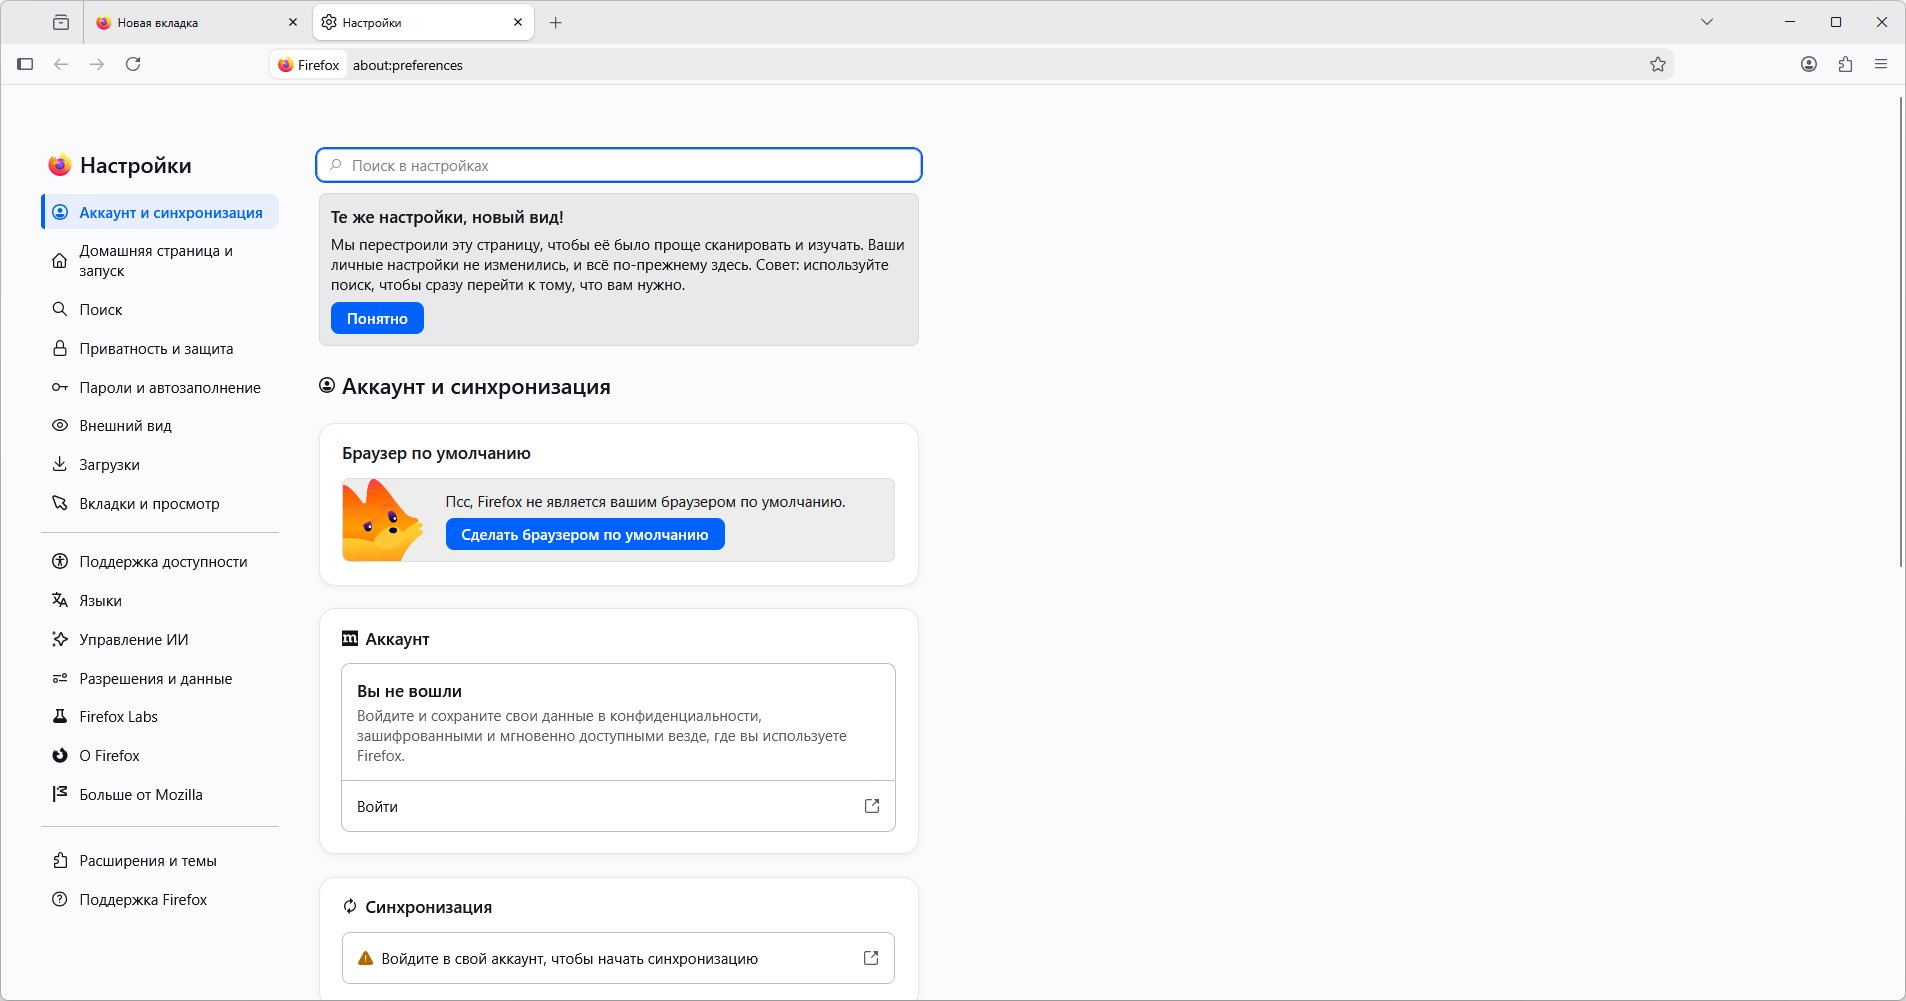Screen dimensions: 1906x1001
Task: Click the external link icon beside Войти
Action: [x=872, y=806]
